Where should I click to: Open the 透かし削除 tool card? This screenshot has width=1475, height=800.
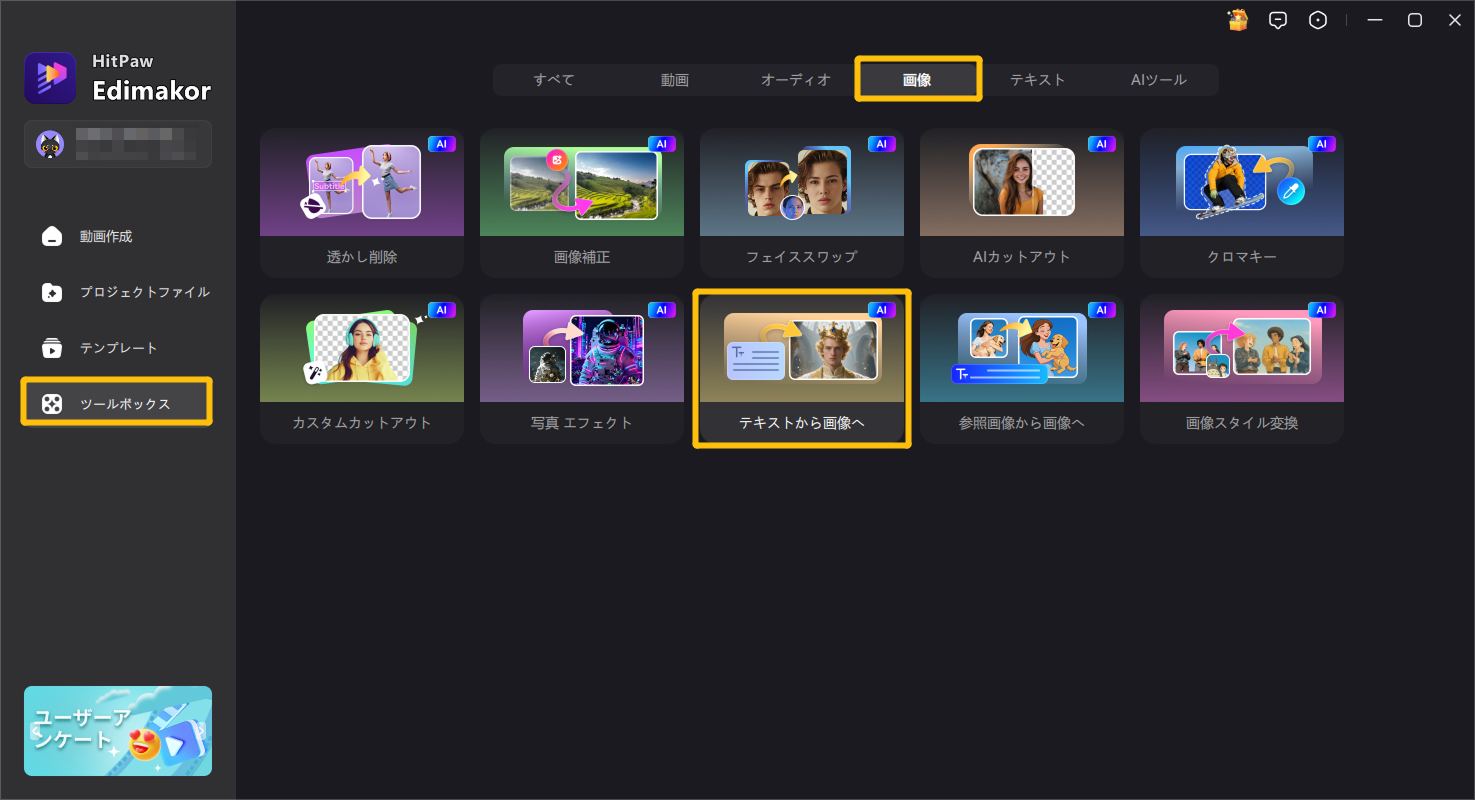click(x=361, y=203)
